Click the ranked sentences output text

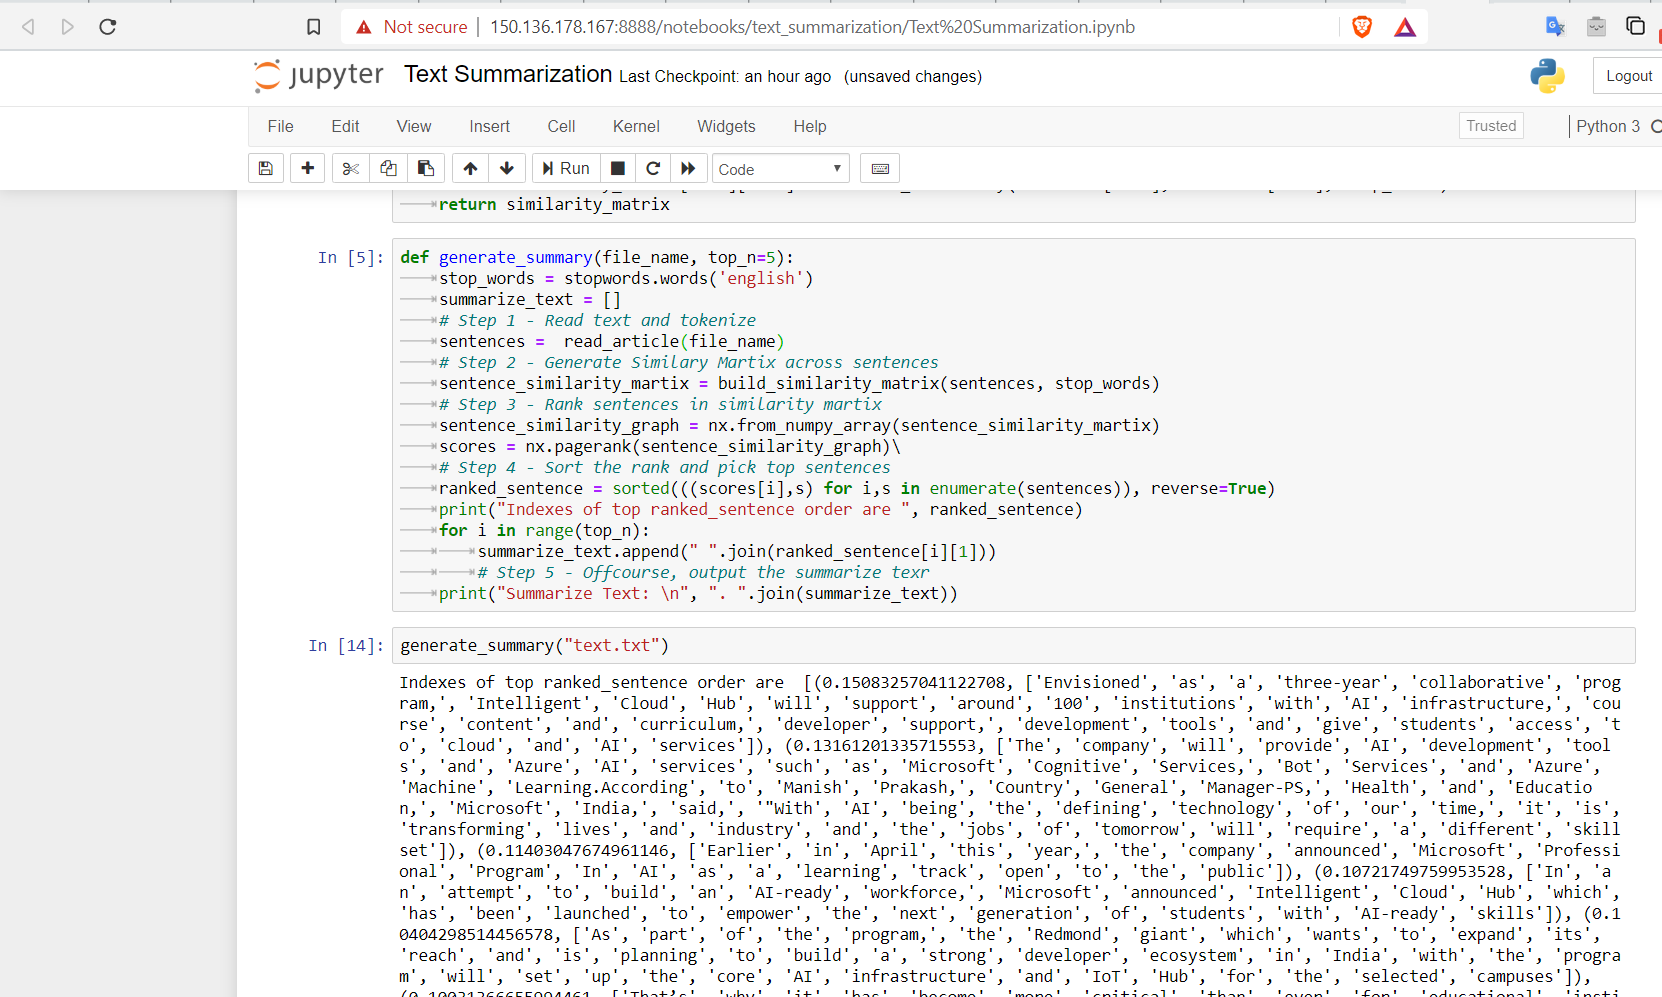tap(1010, 835)
